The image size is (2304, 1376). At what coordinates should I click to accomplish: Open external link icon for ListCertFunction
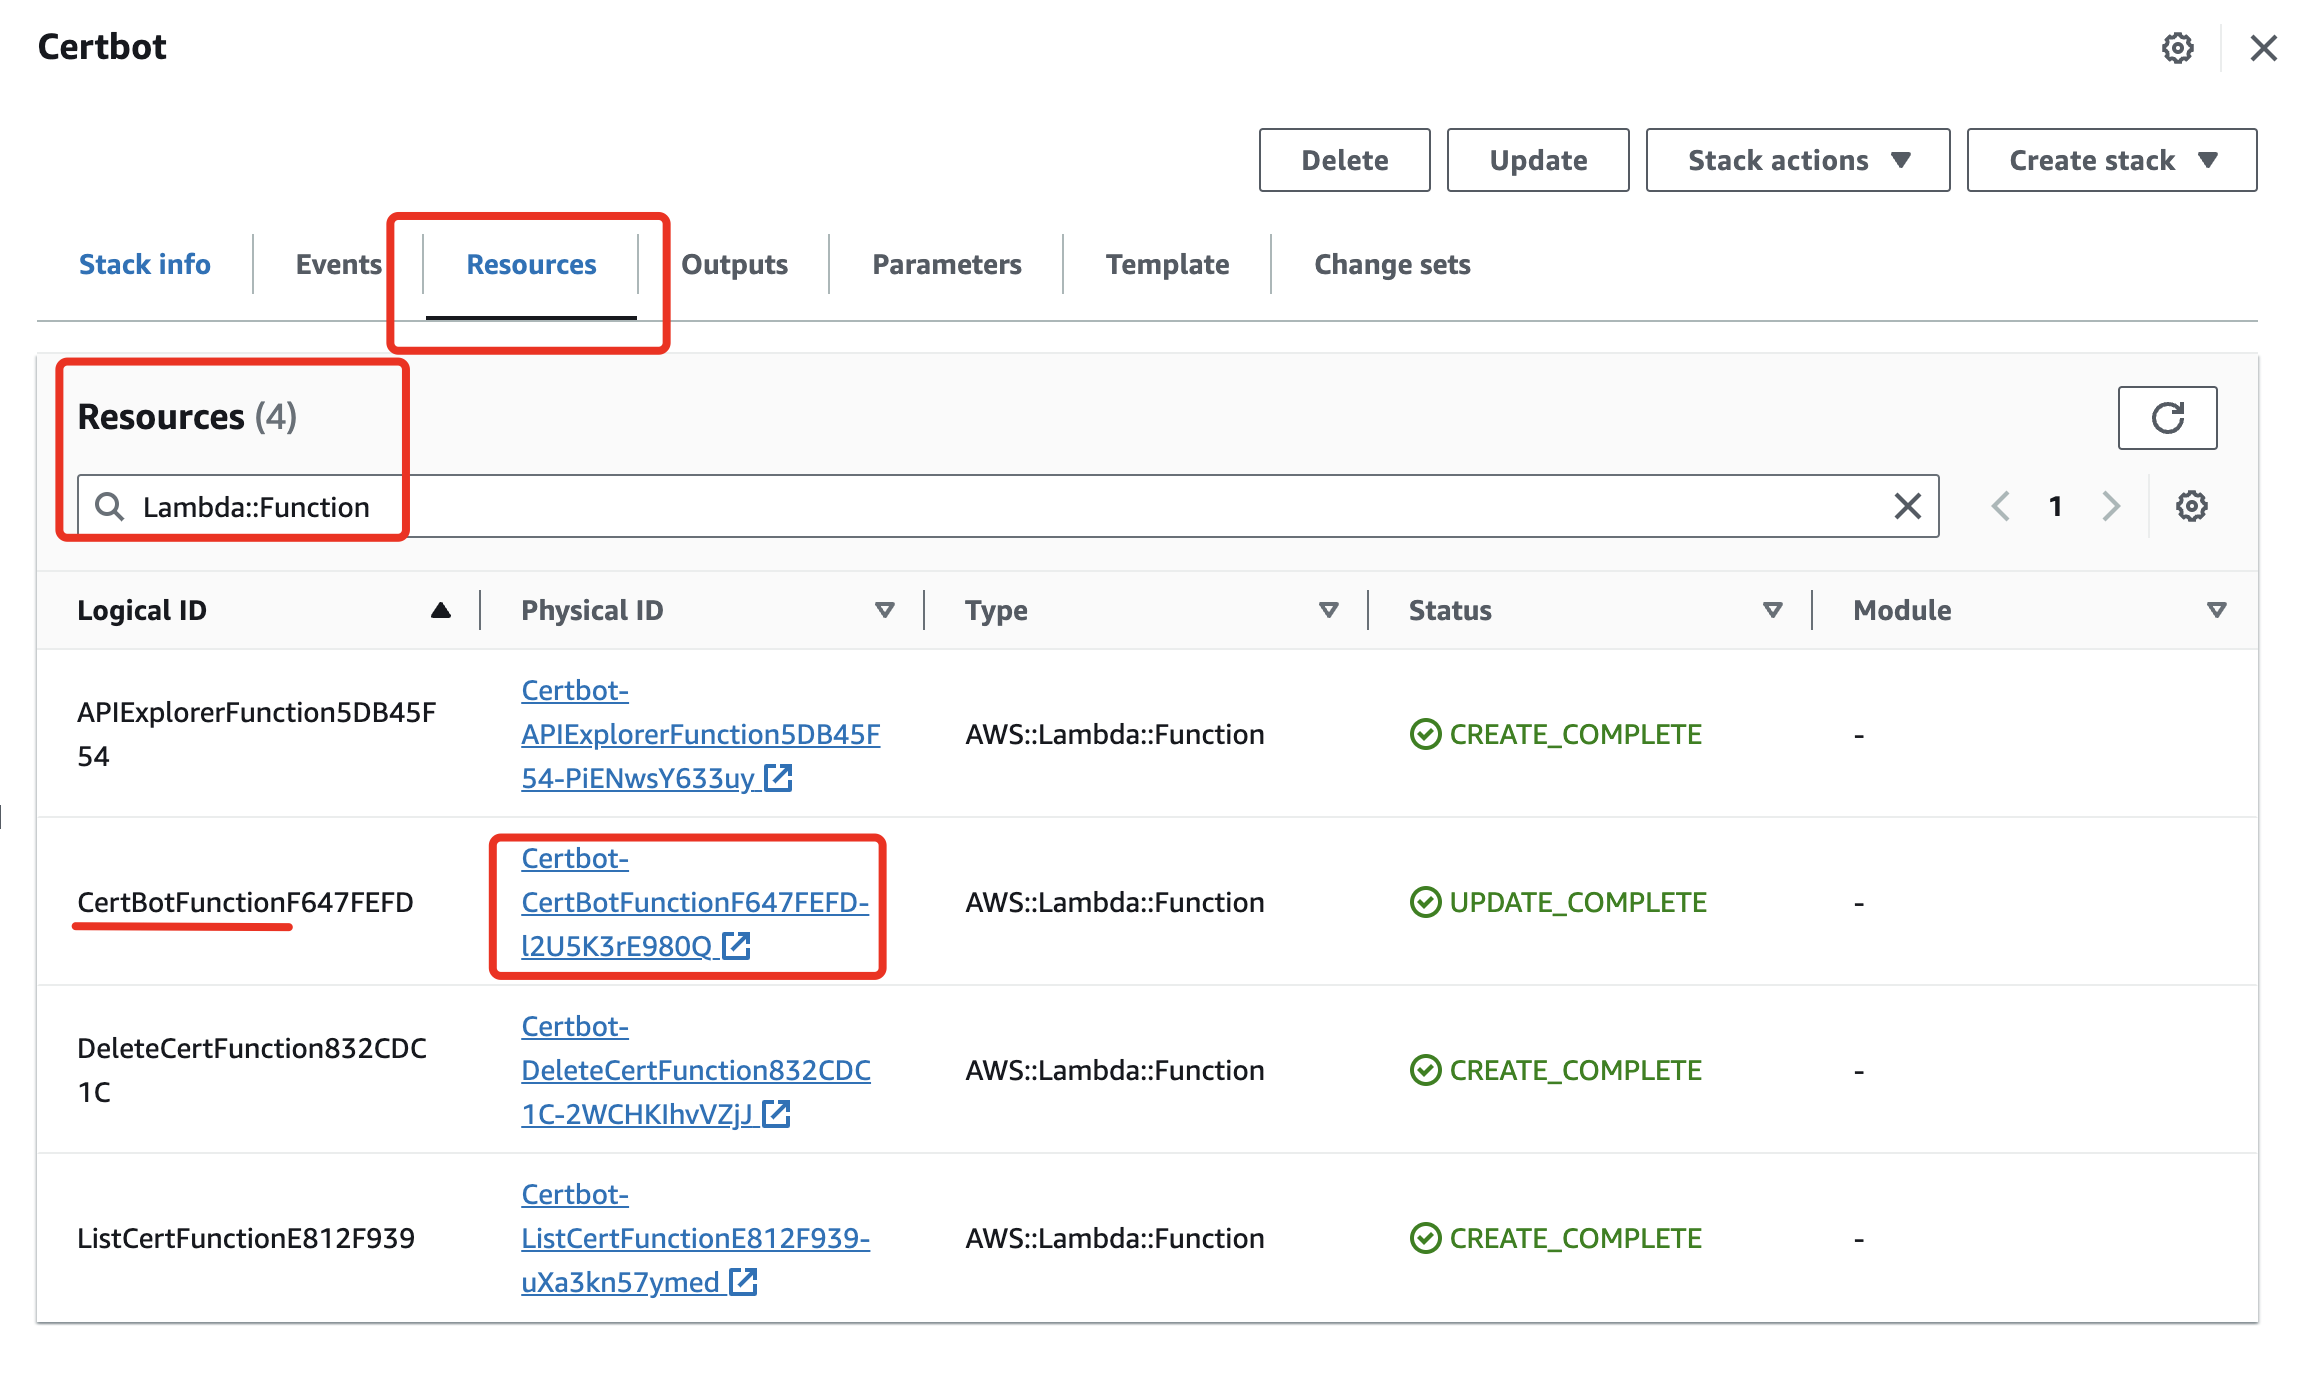tap(743, 1282)
